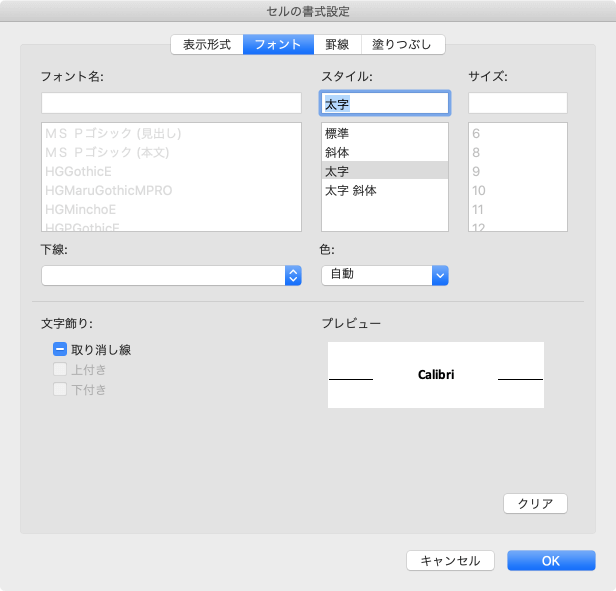Click the フォント tab

coord(278,45)
